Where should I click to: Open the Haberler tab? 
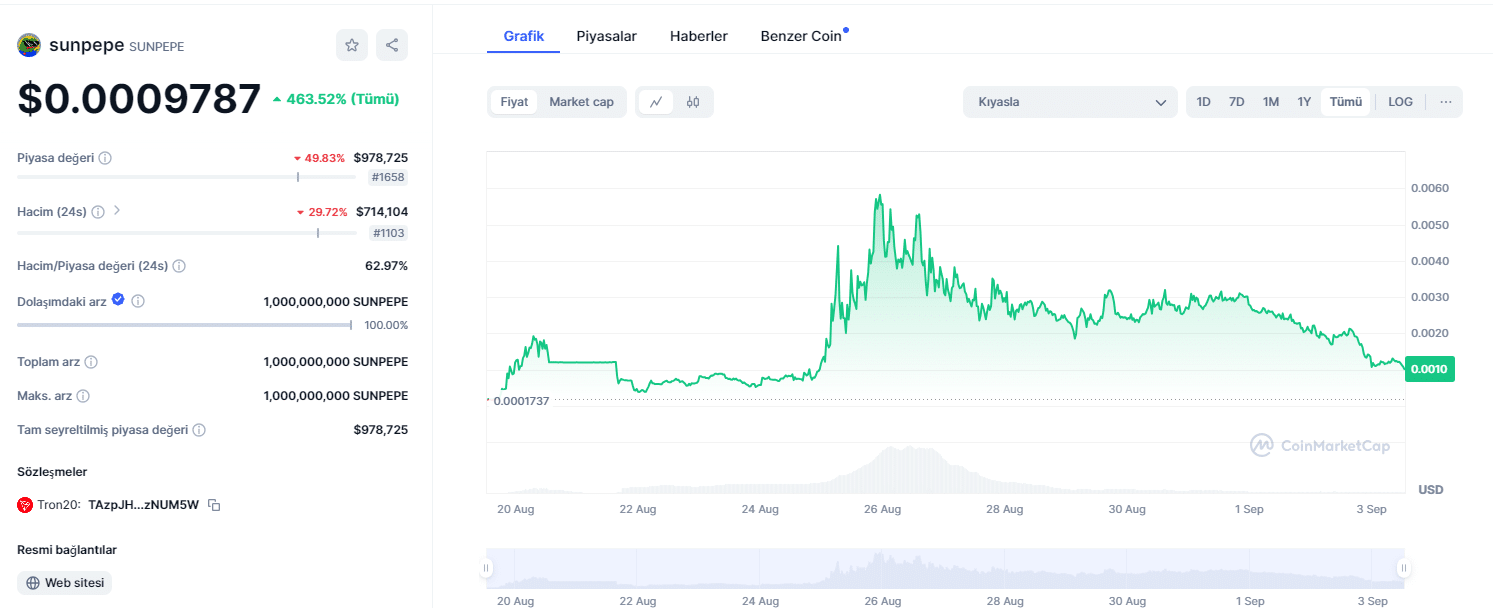(x=698, y=36)
